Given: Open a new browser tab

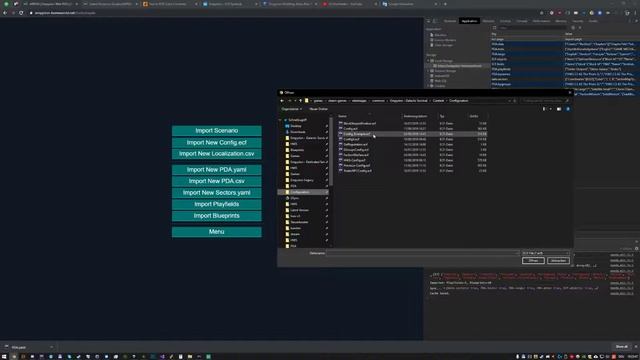Looking at the screenshot, I should pyautogui.click(x=445, y=4).
